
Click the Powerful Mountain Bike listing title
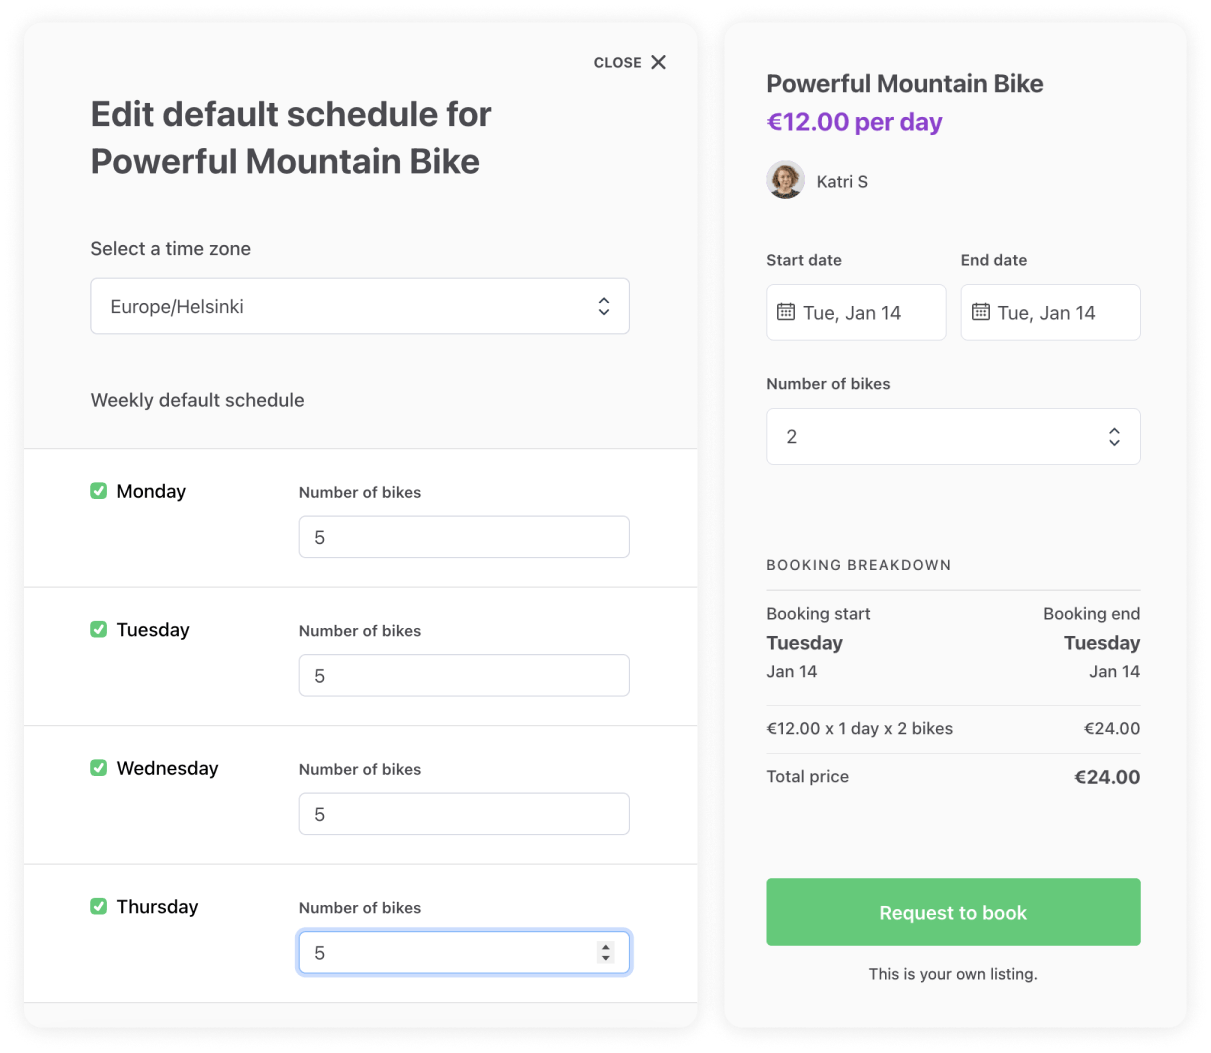pyautogui.click(x=904, y=84)
